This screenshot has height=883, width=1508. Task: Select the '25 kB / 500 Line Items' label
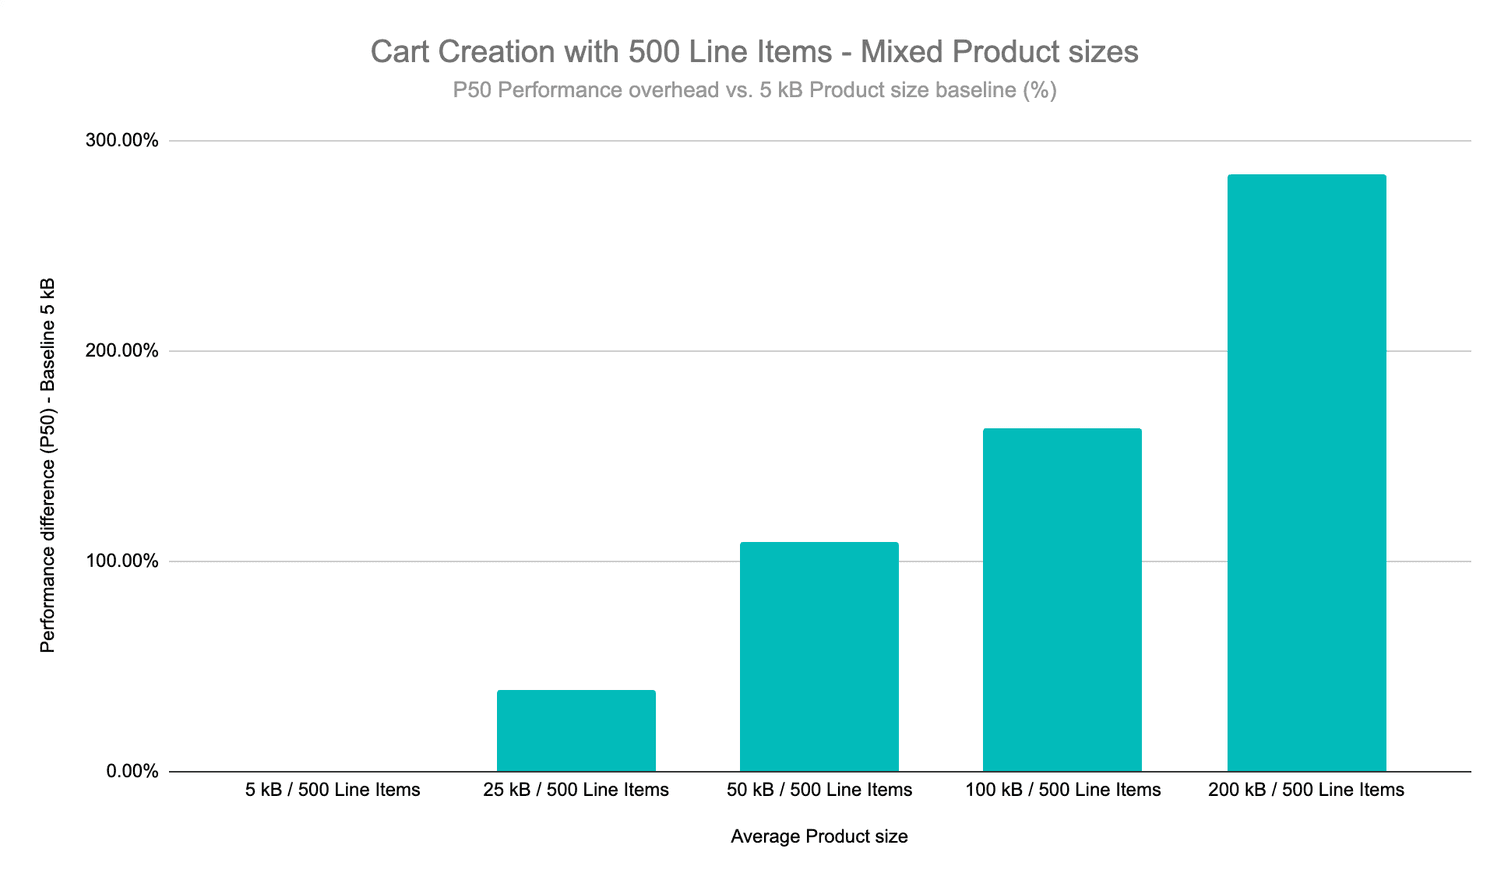pos(576,790)
